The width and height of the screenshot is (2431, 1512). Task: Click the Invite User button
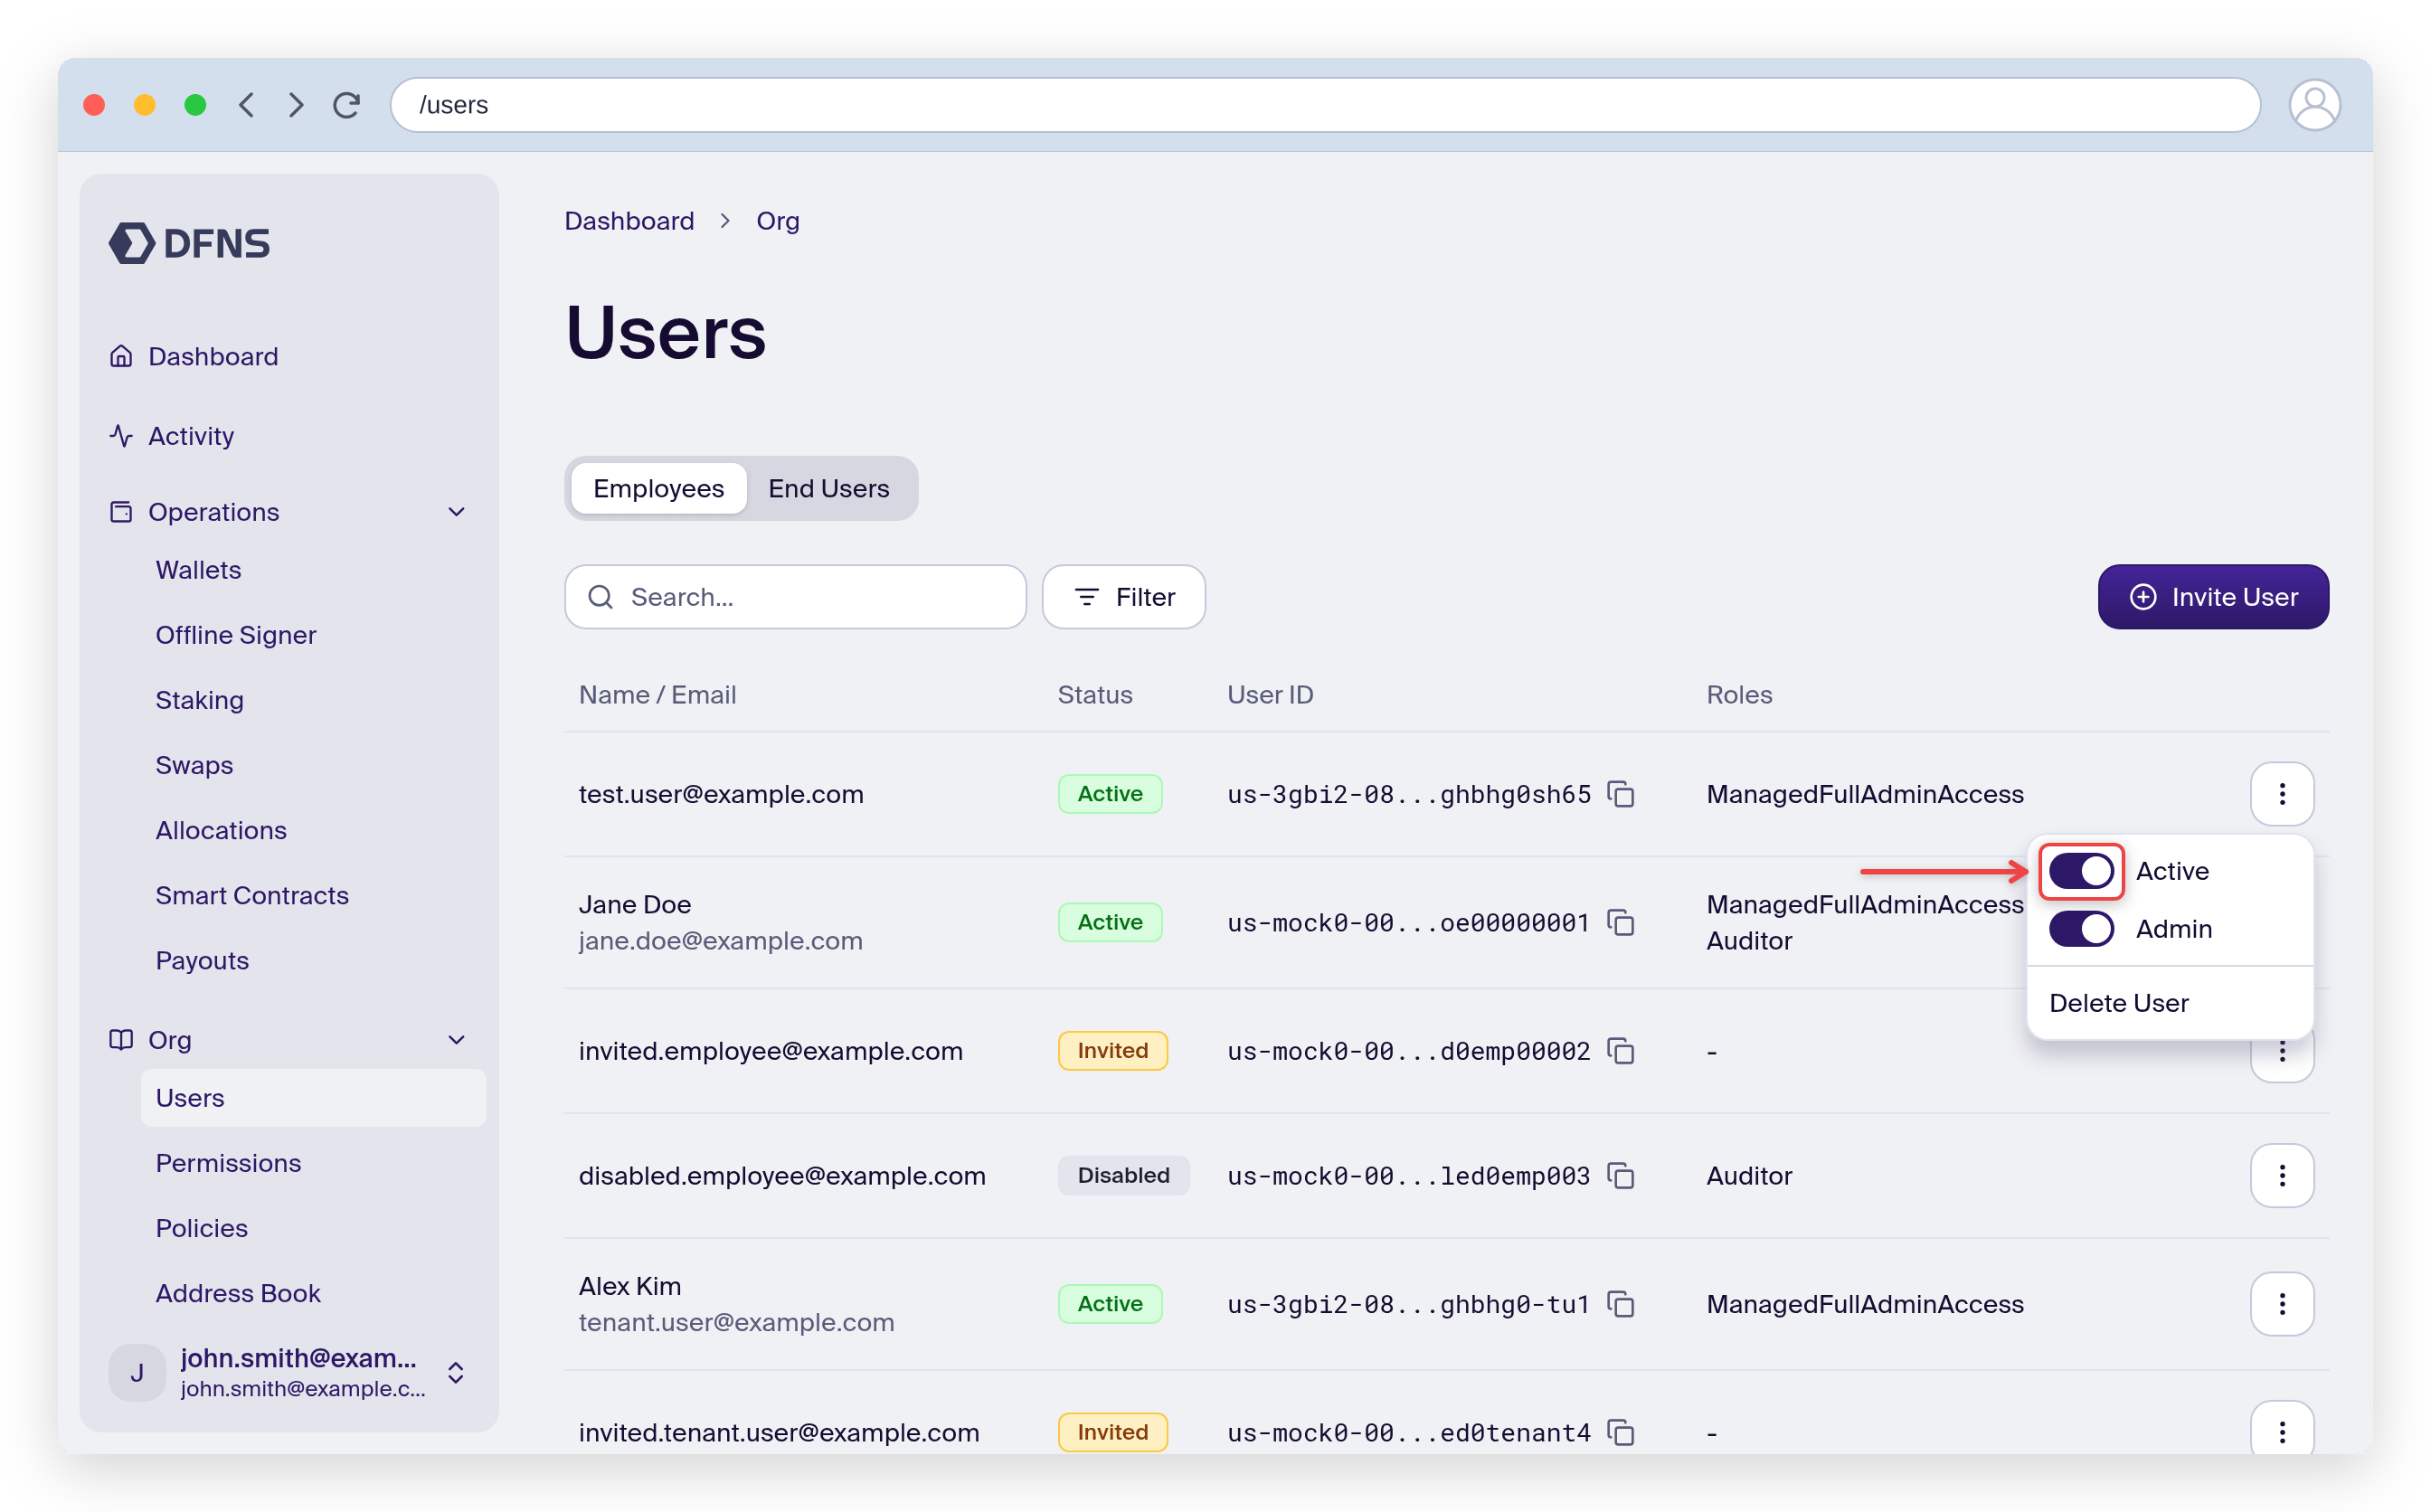tap(2212, 597)
